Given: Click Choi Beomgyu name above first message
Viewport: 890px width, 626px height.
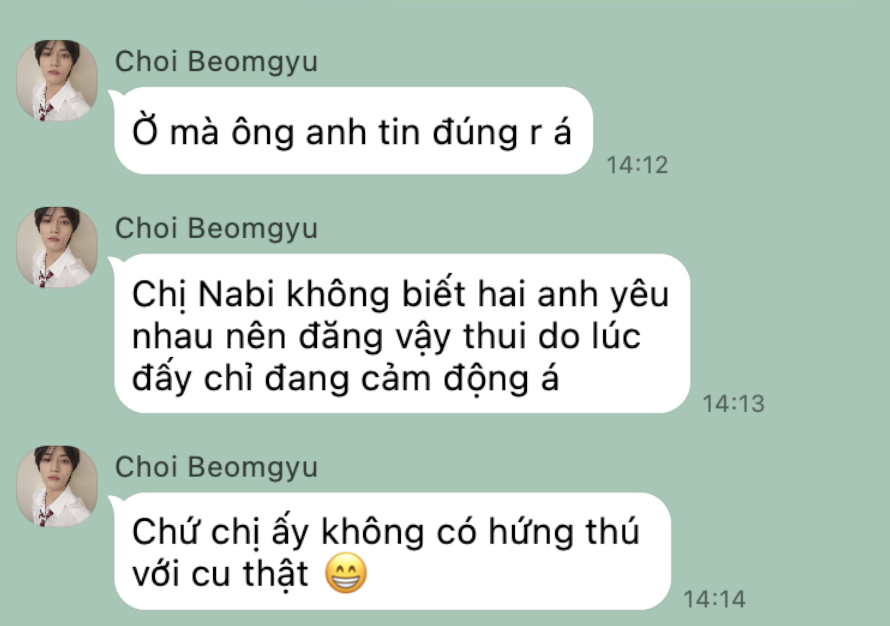Looking at the screenshot, I should coord(216,62).
